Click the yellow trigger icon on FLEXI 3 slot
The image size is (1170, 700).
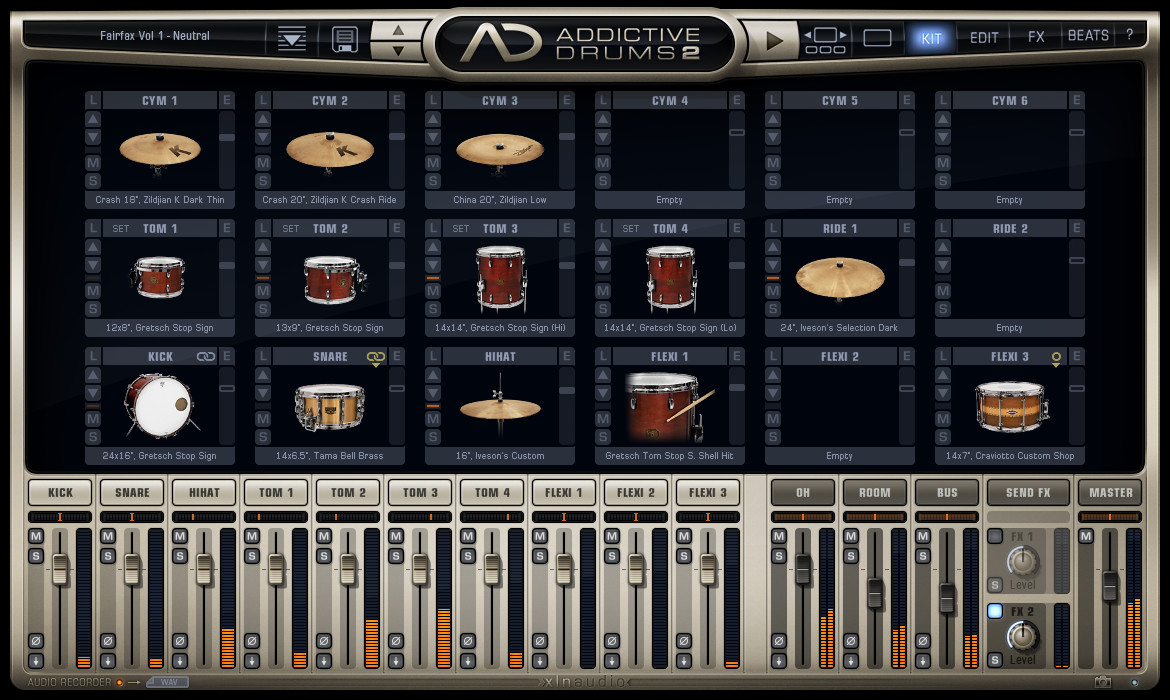click(x=1056, y=359)
